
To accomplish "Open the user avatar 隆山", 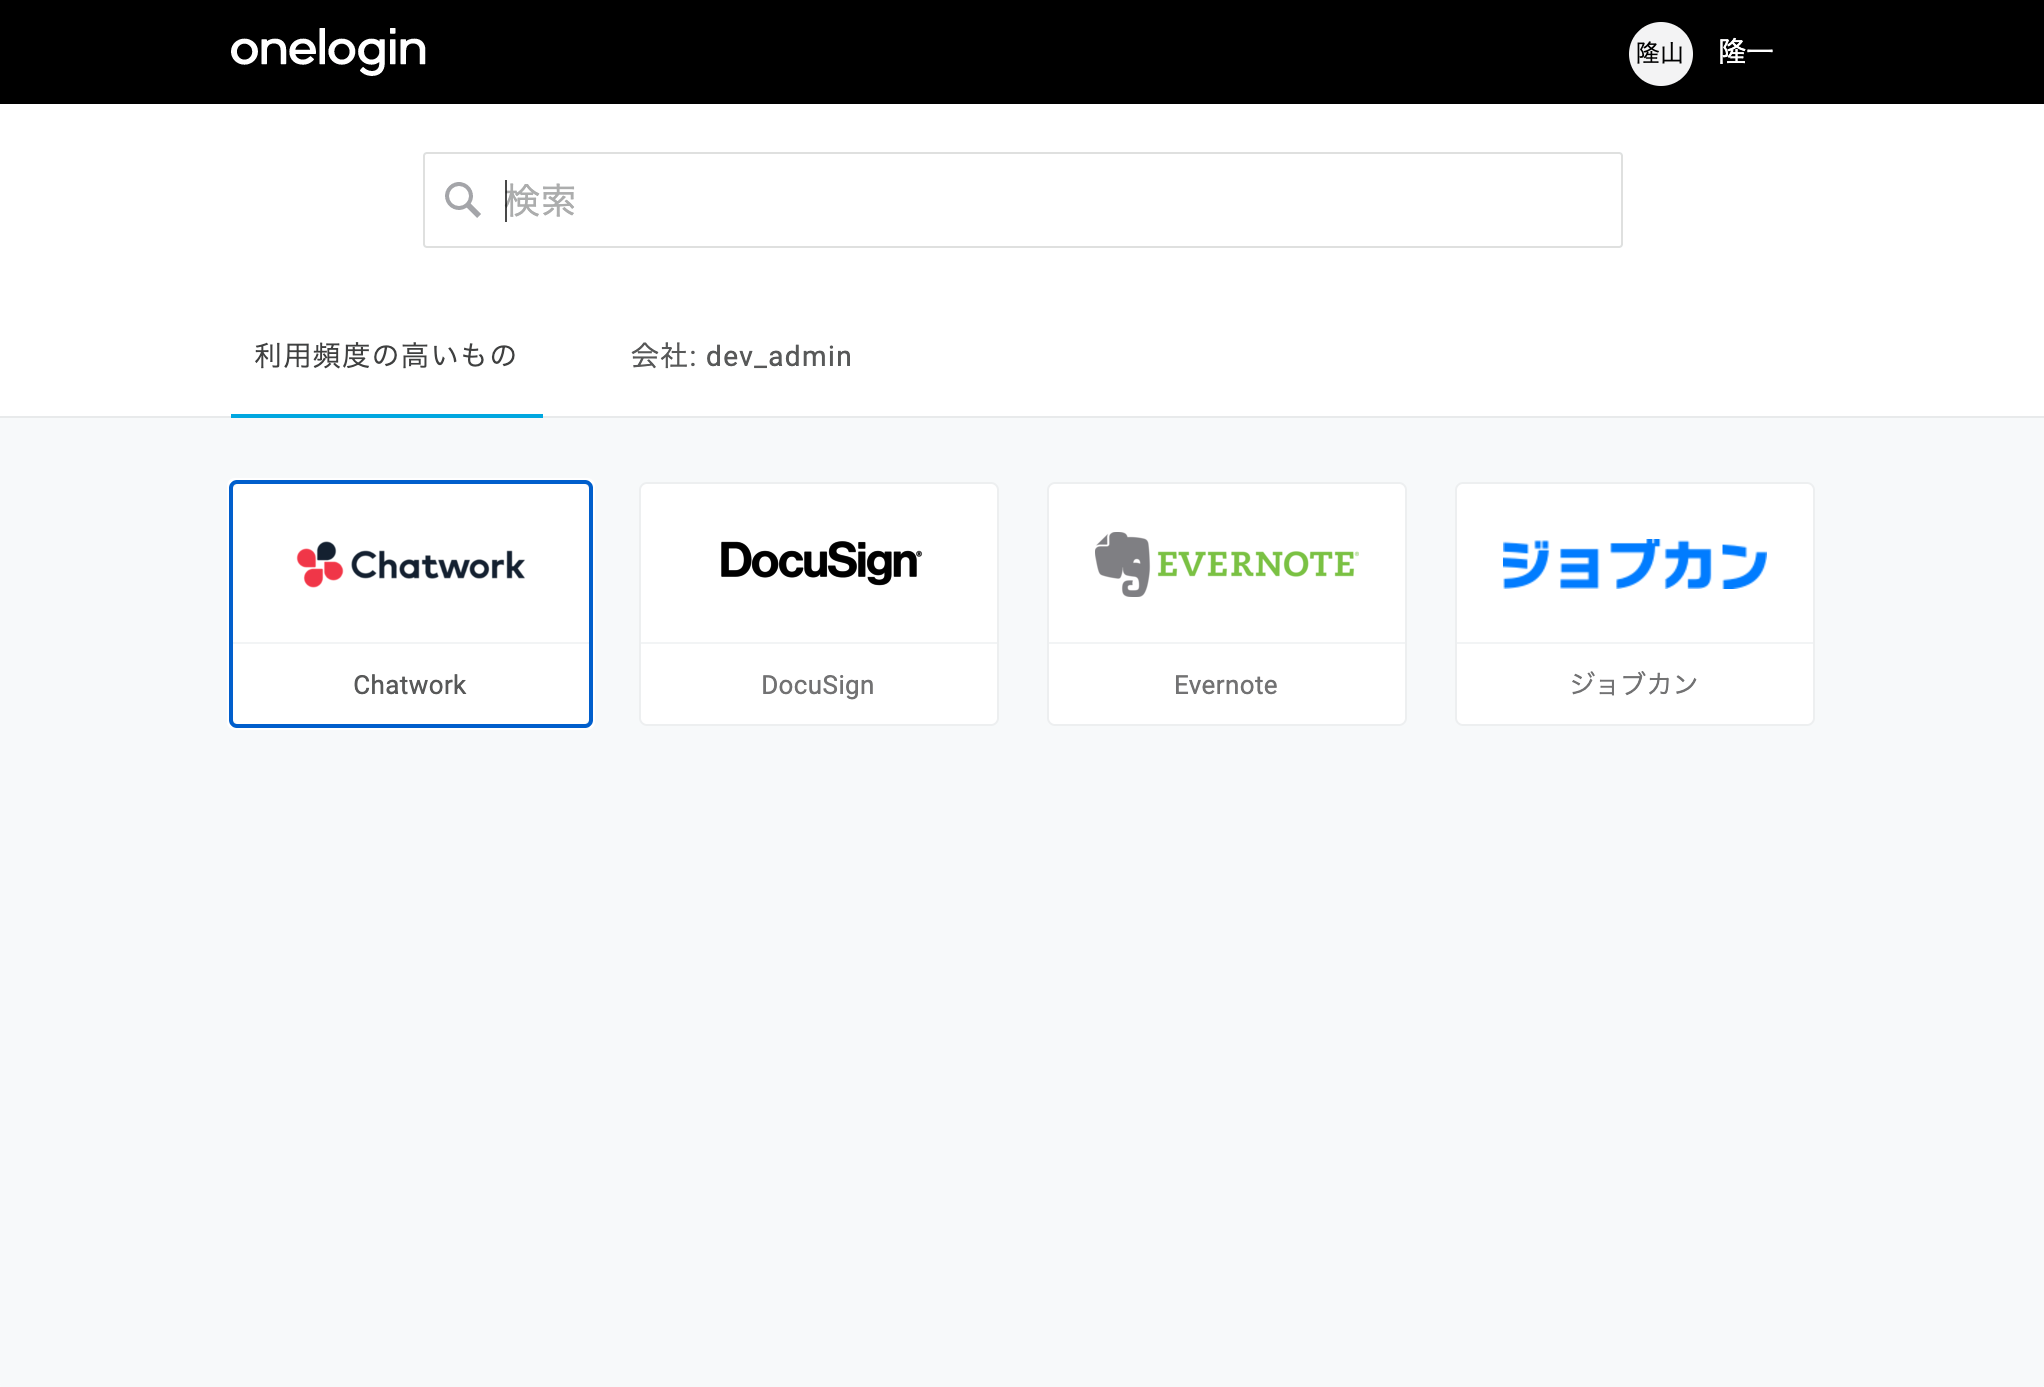I will (x=1660, y=53).
